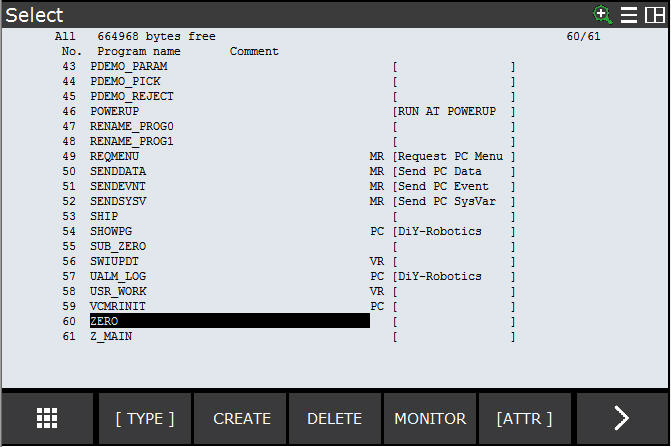Select the PDEMO_PICK program
This screenshot has height=447, width=671.
pos(125,81)
